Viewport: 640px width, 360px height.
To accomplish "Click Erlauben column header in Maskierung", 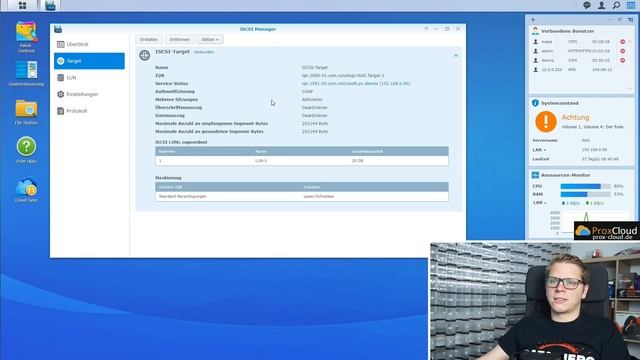I will [x=374, y=187].
